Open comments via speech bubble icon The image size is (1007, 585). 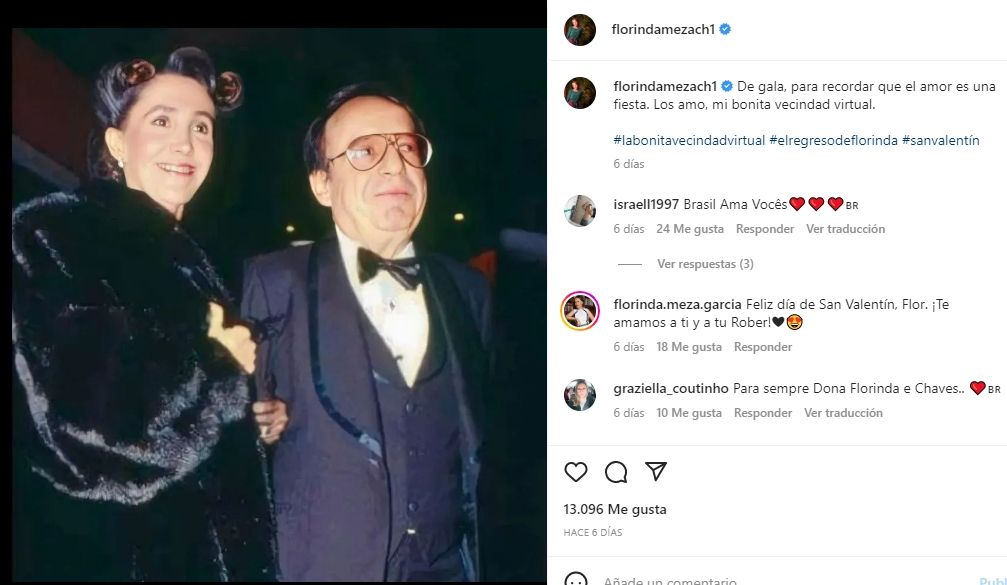point(616,471)
